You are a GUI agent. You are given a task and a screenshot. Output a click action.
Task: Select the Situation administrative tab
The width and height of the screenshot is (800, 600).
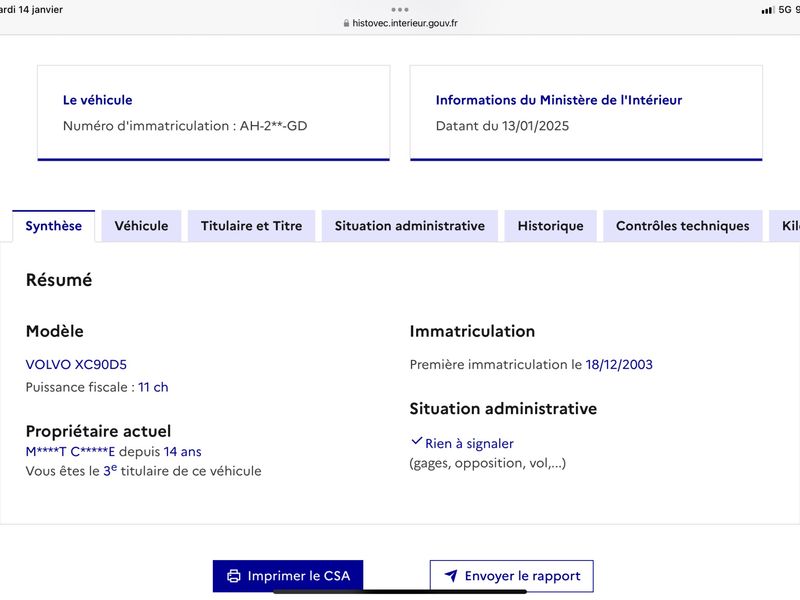click(x=410, y=226)
